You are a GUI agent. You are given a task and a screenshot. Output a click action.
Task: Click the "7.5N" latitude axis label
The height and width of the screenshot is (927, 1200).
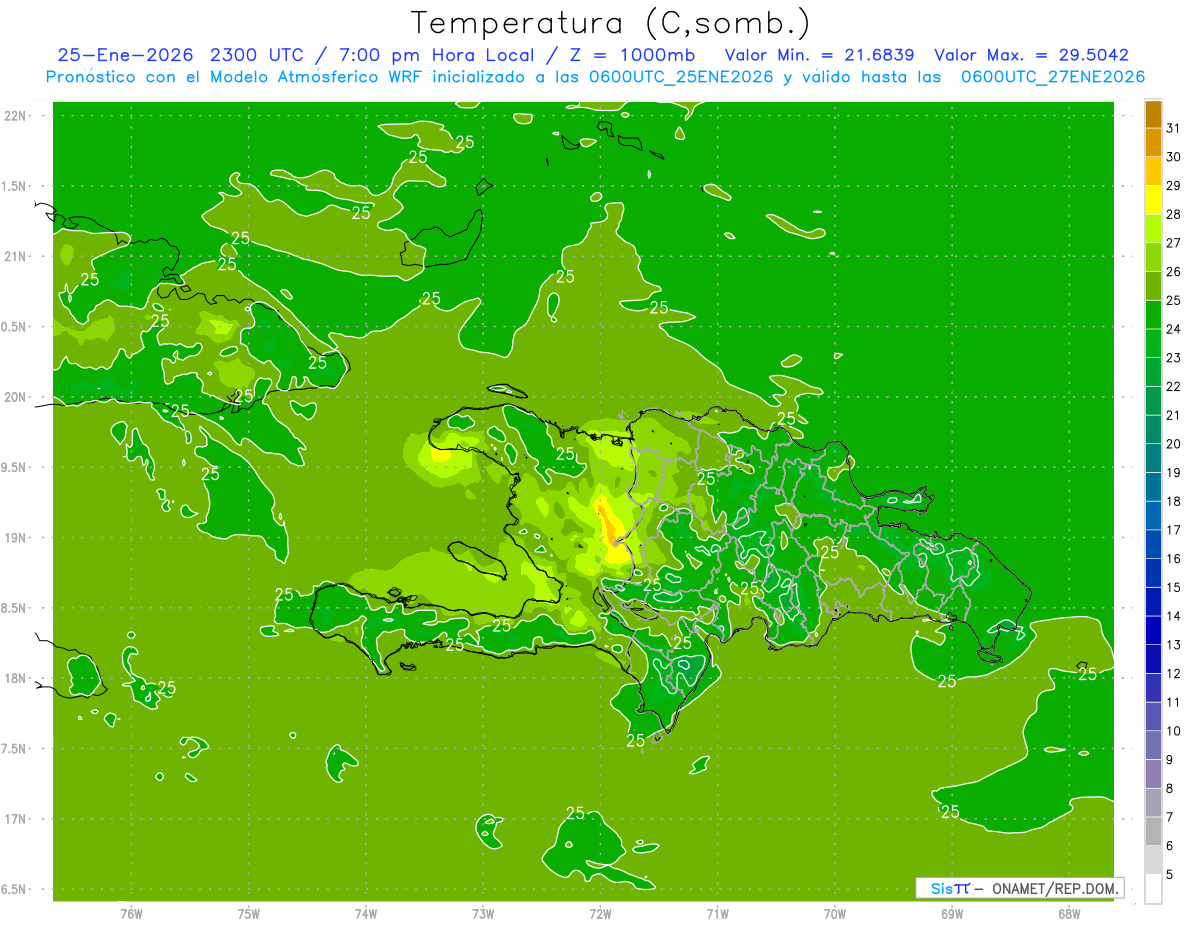pyautogui.click(x=15, y=749)
